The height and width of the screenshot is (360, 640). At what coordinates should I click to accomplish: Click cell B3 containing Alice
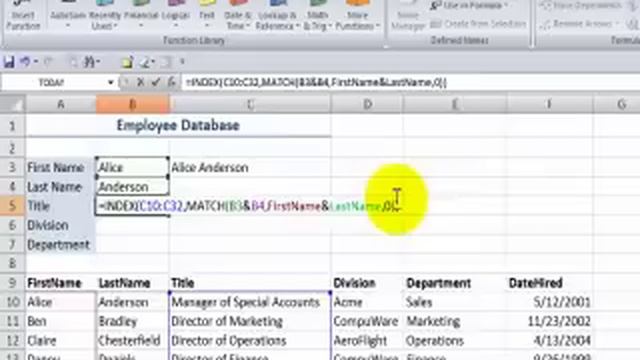[x=133, y=167]
